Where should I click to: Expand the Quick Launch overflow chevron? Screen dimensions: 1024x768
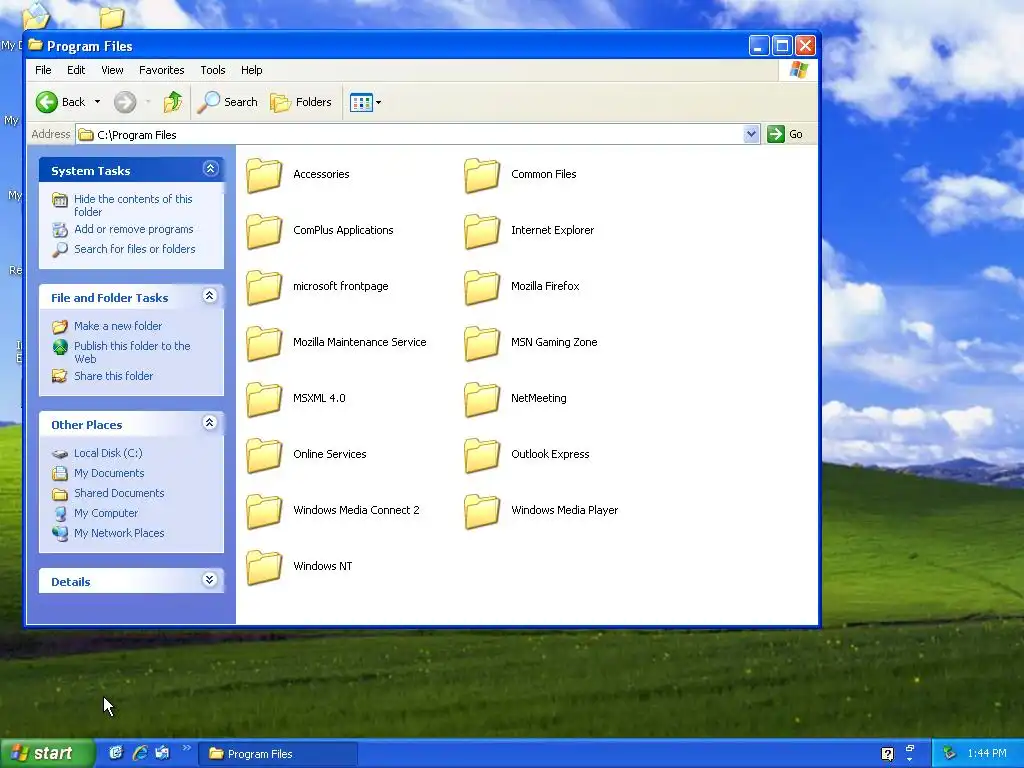[x=186, y=748]
